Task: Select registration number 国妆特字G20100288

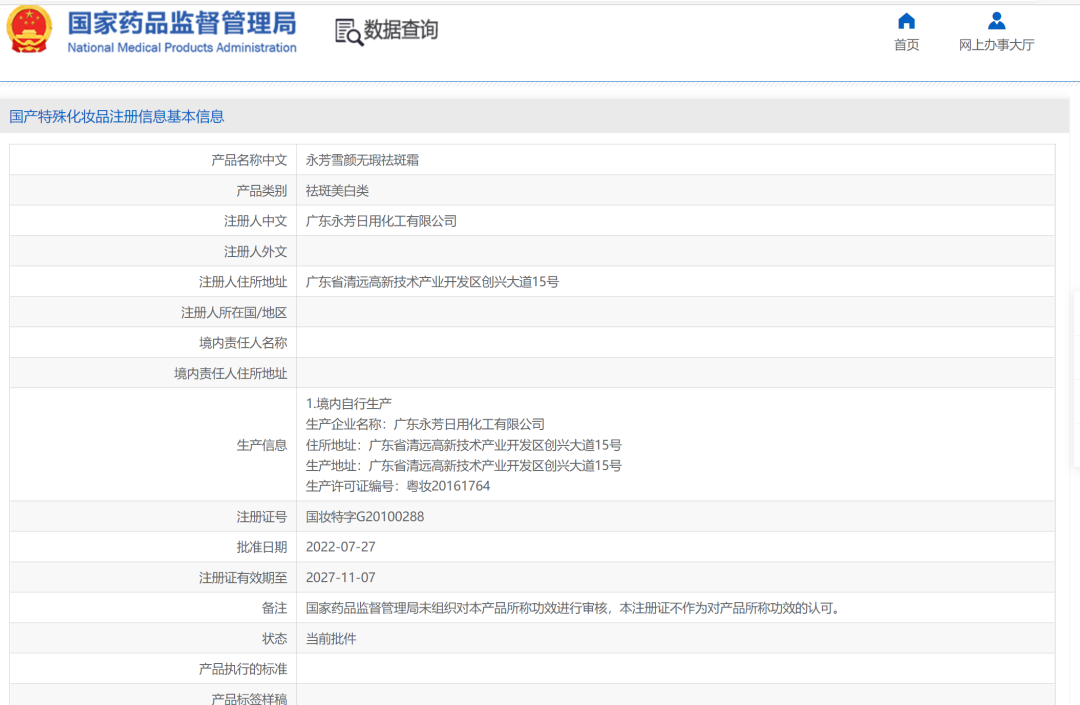Action: pyautogui.click(x=365, y=516)
